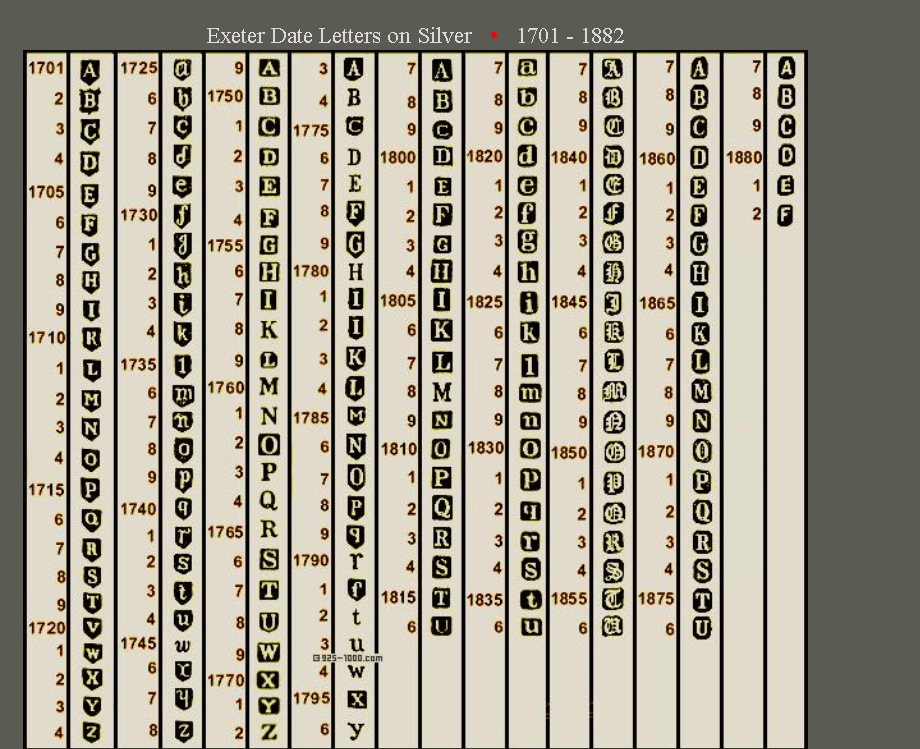This screenshot has width=920, height=749.
Task: Select the letter T mark beside 1815
Action: click(x=442, y=598)
